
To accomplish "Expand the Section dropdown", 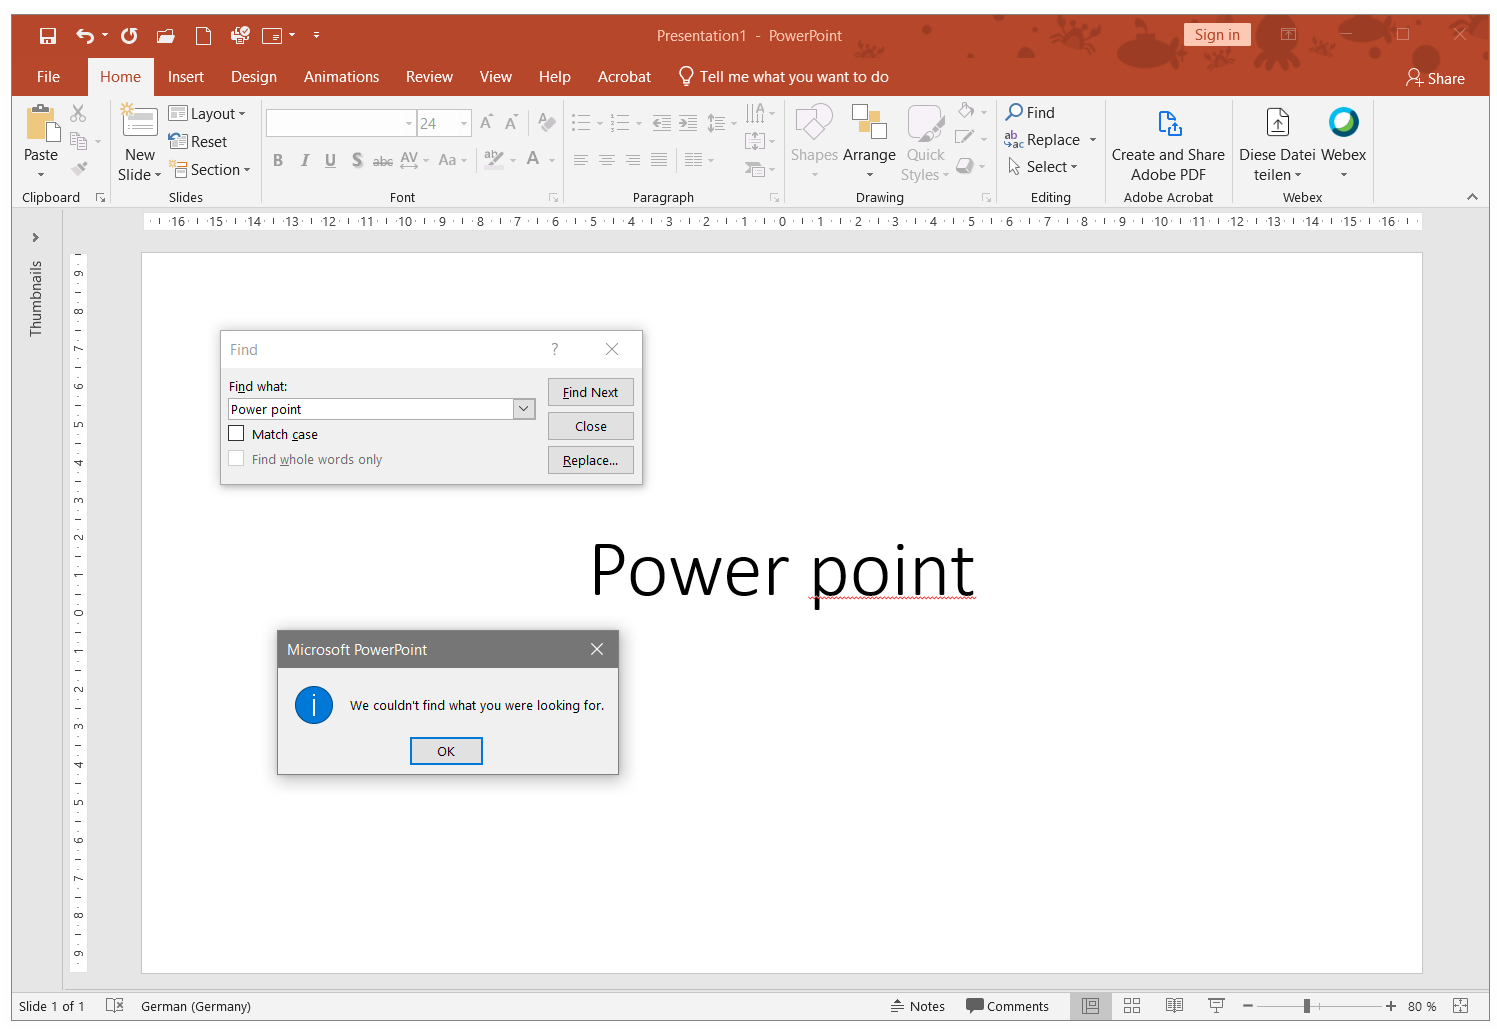I will [x=210, y=170].
